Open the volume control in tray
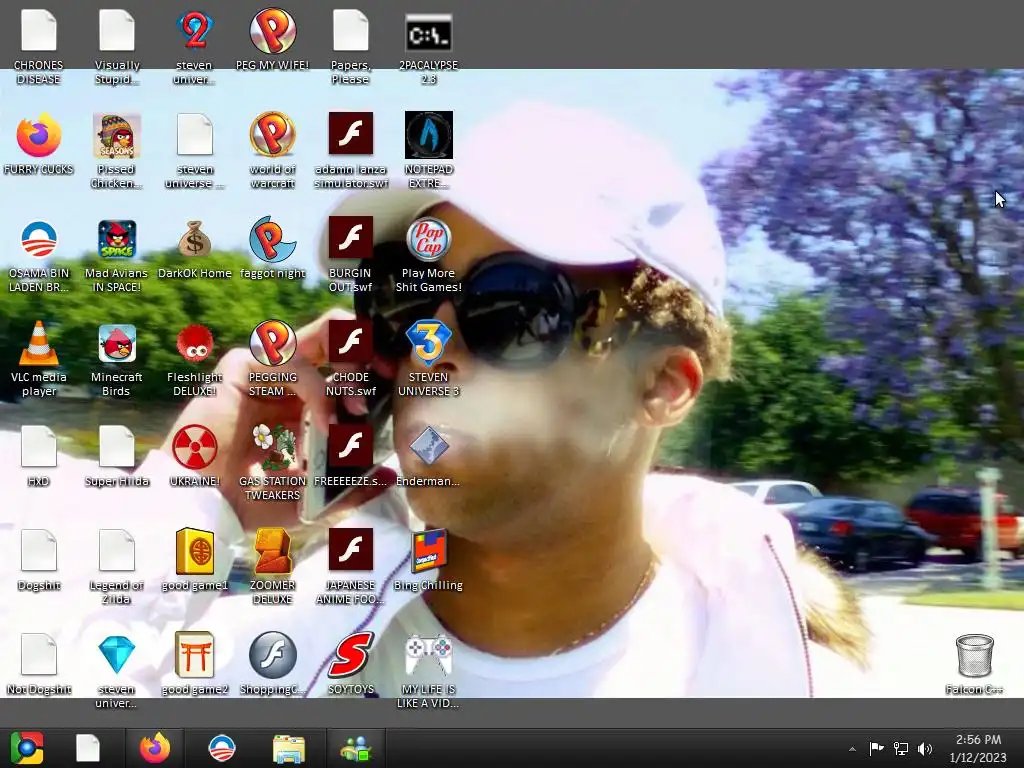 [x=925, y=749]
